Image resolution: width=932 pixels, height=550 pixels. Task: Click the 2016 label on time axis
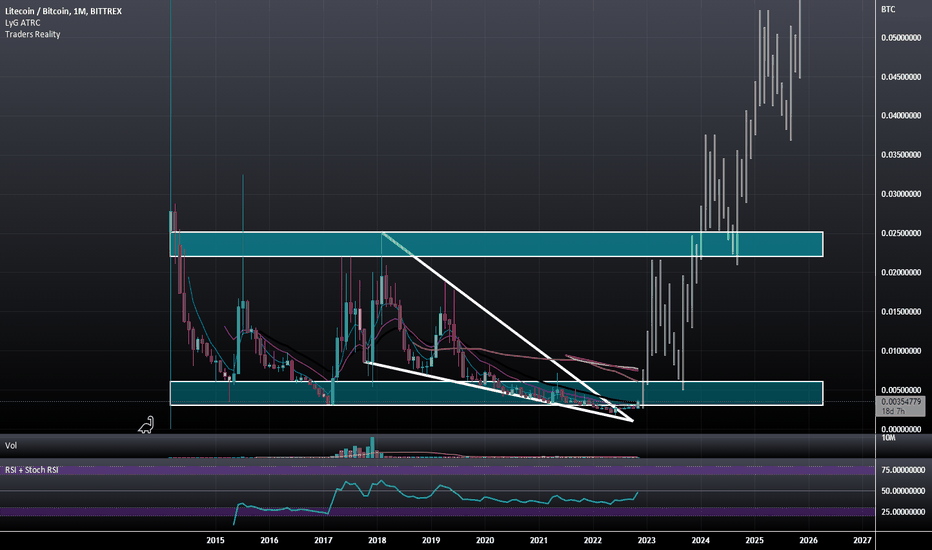point(269,540)
